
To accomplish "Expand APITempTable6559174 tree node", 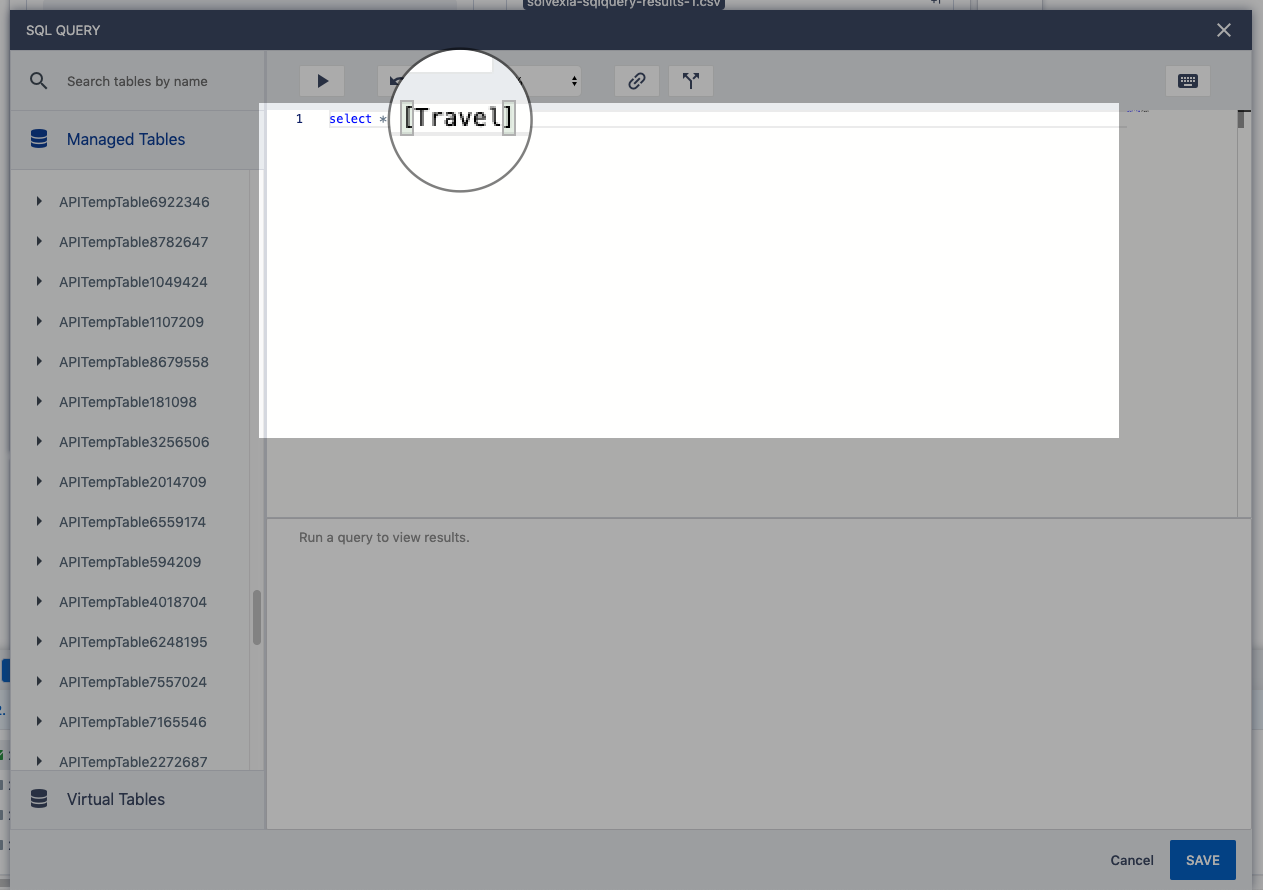I will (x=39, y=522).
